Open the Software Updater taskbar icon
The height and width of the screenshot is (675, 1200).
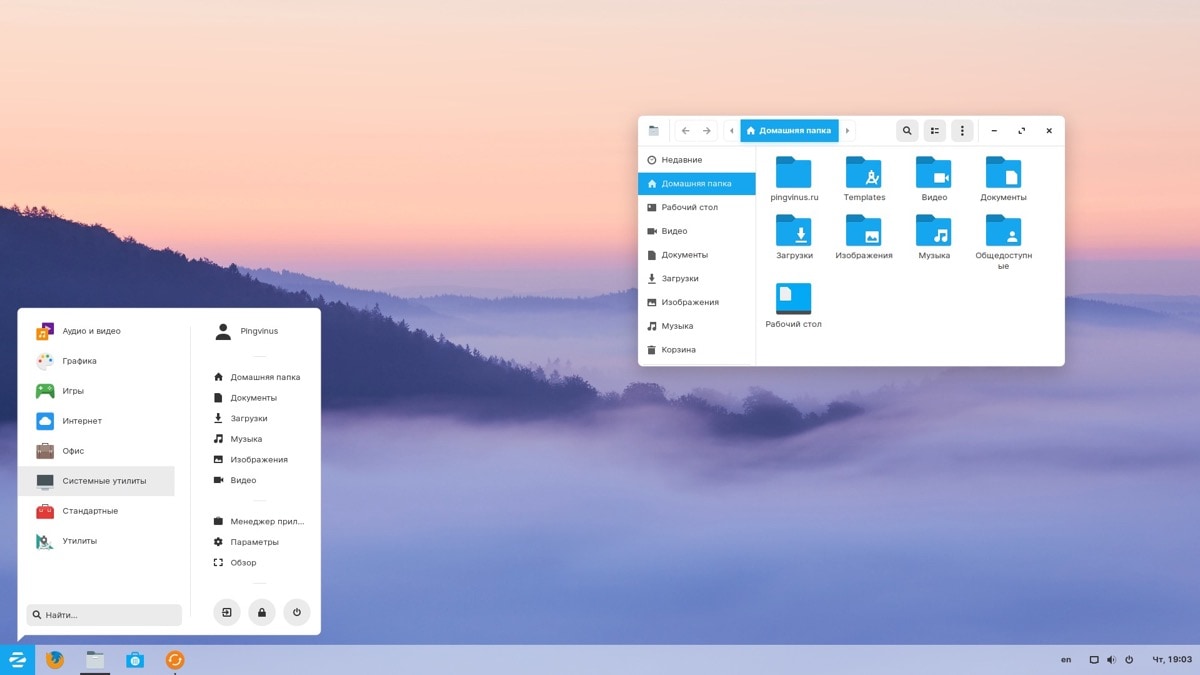(175, 660)
